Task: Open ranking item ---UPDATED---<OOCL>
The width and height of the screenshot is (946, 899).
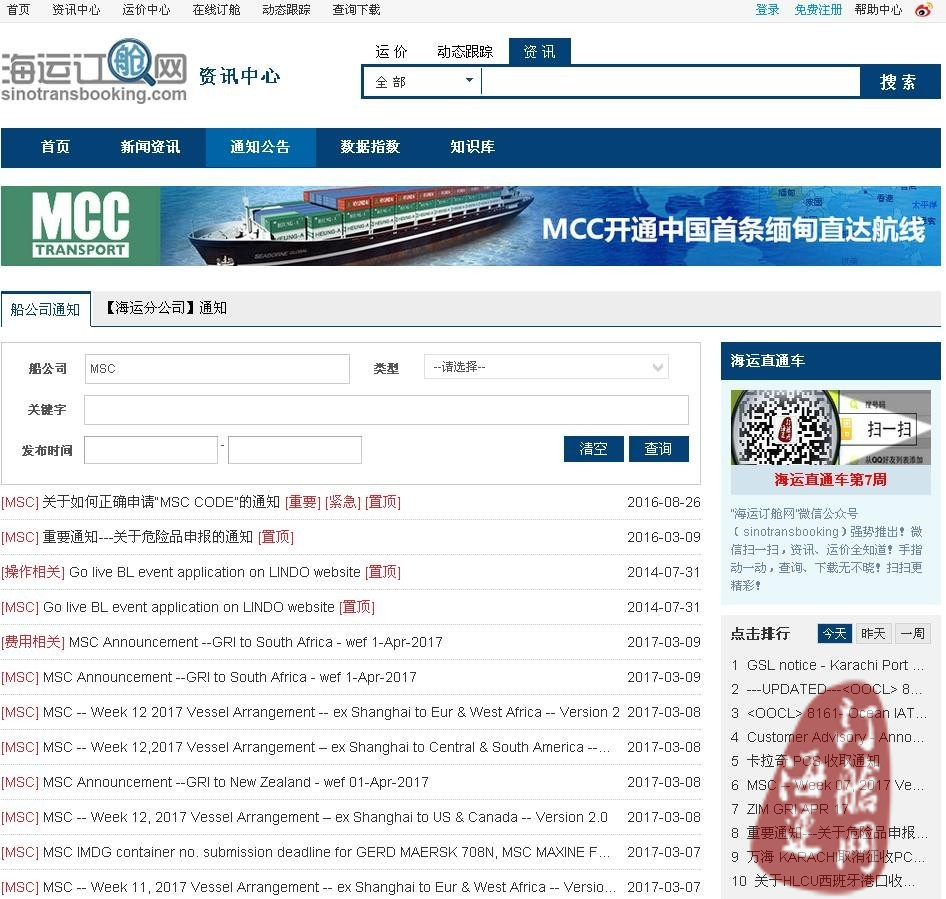Action: [x=834, y=689]
